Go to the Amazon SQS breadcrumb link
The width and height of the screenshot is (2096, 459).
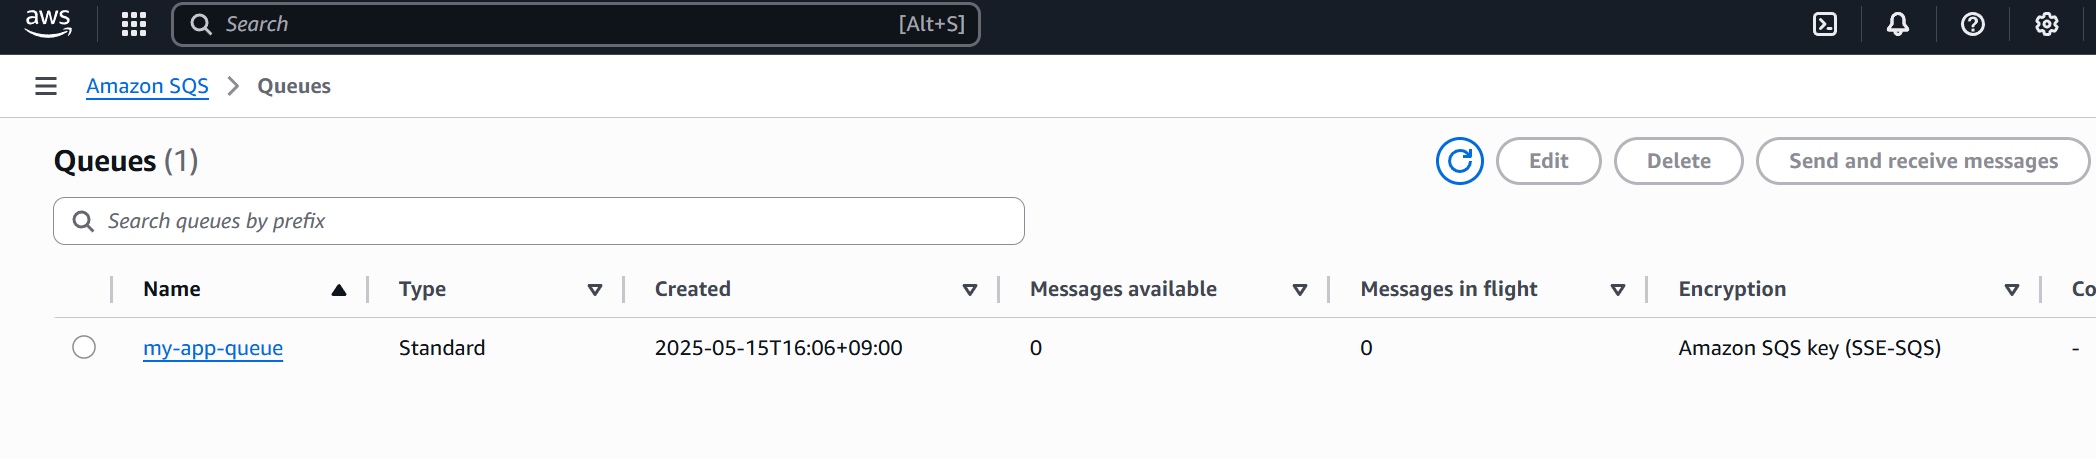click(x=147, y=86)
